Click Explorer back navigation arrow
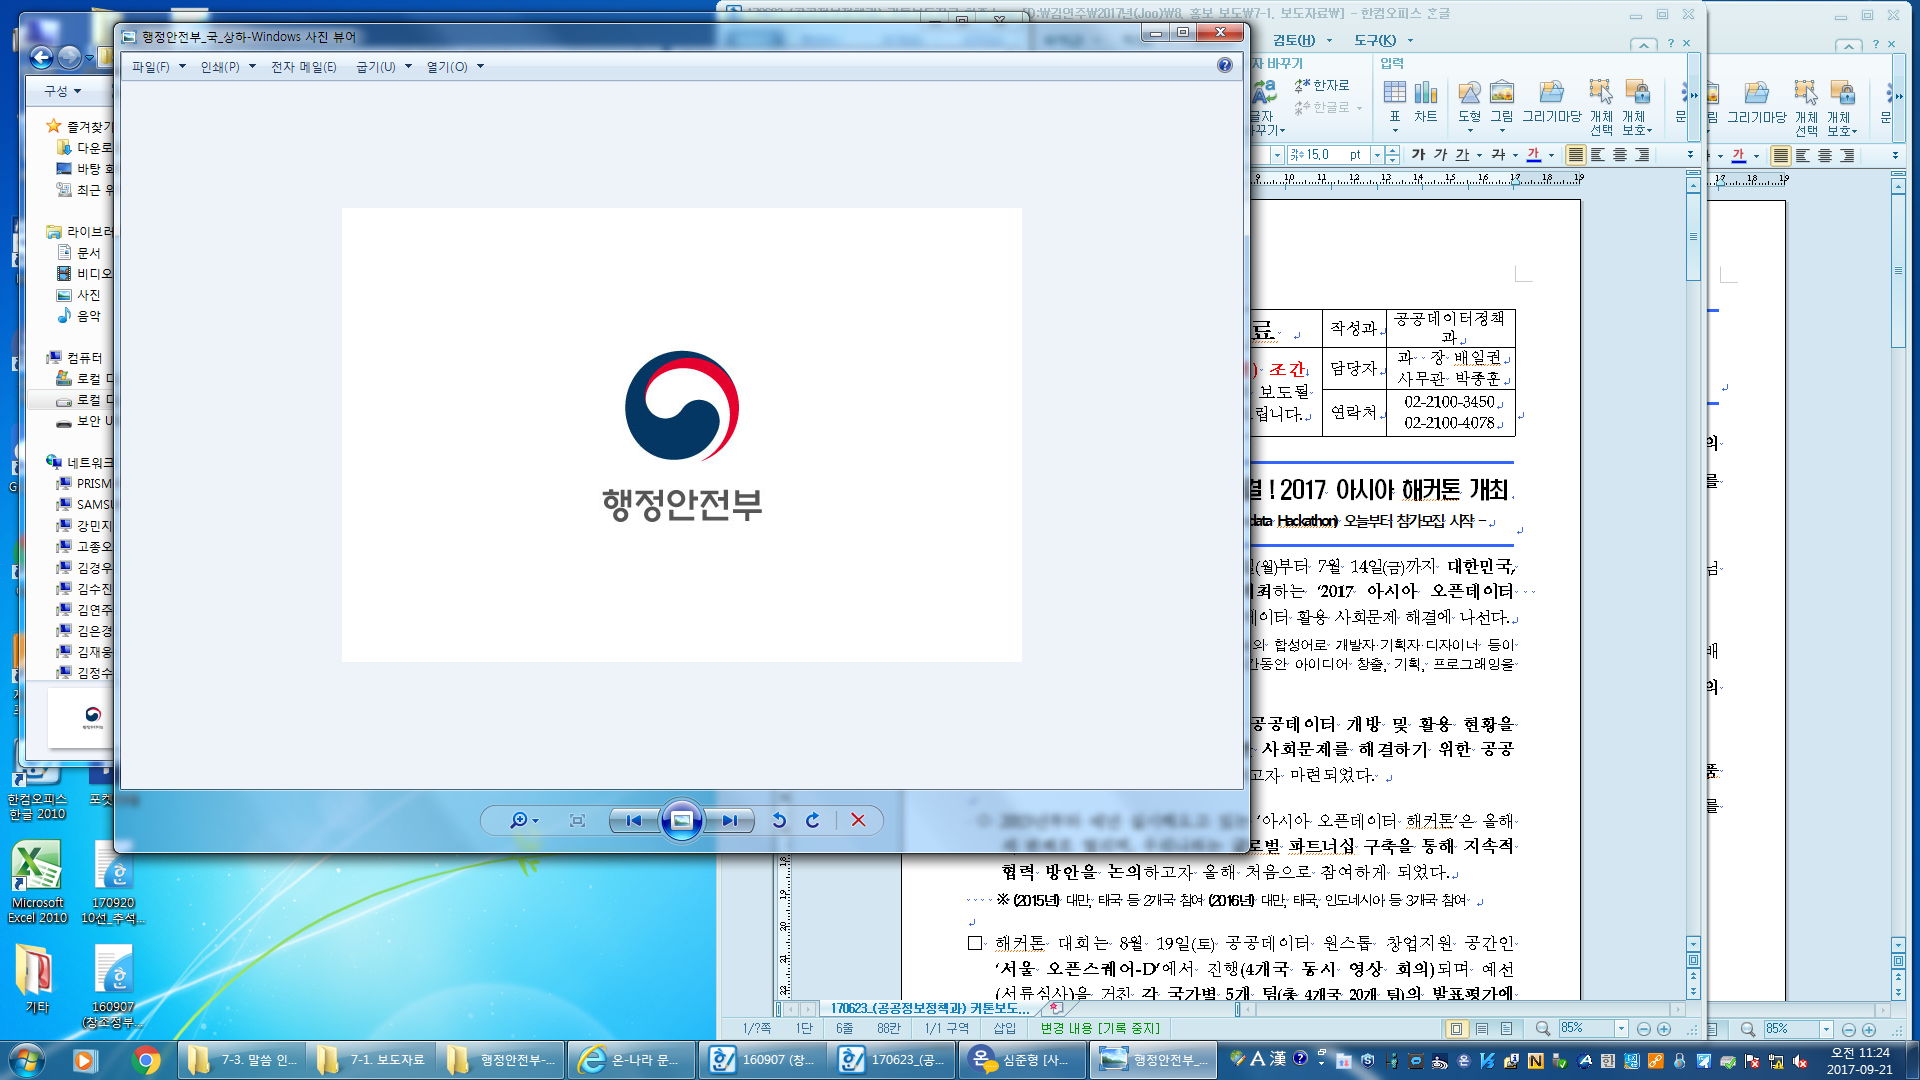The width and height of the screenshot is (1920, 1080). pyautogui.click(x=41, y=58)
